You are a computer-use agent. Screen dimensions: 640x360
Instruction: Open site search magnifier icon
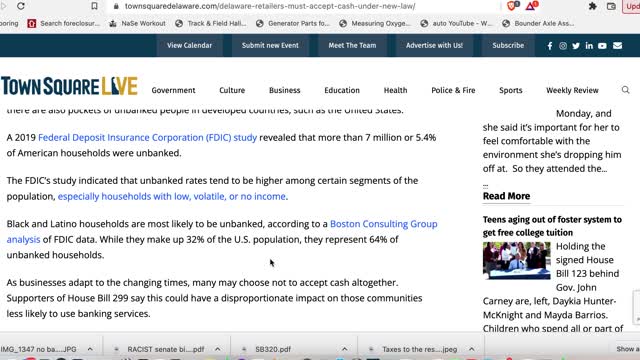(625, 90)
